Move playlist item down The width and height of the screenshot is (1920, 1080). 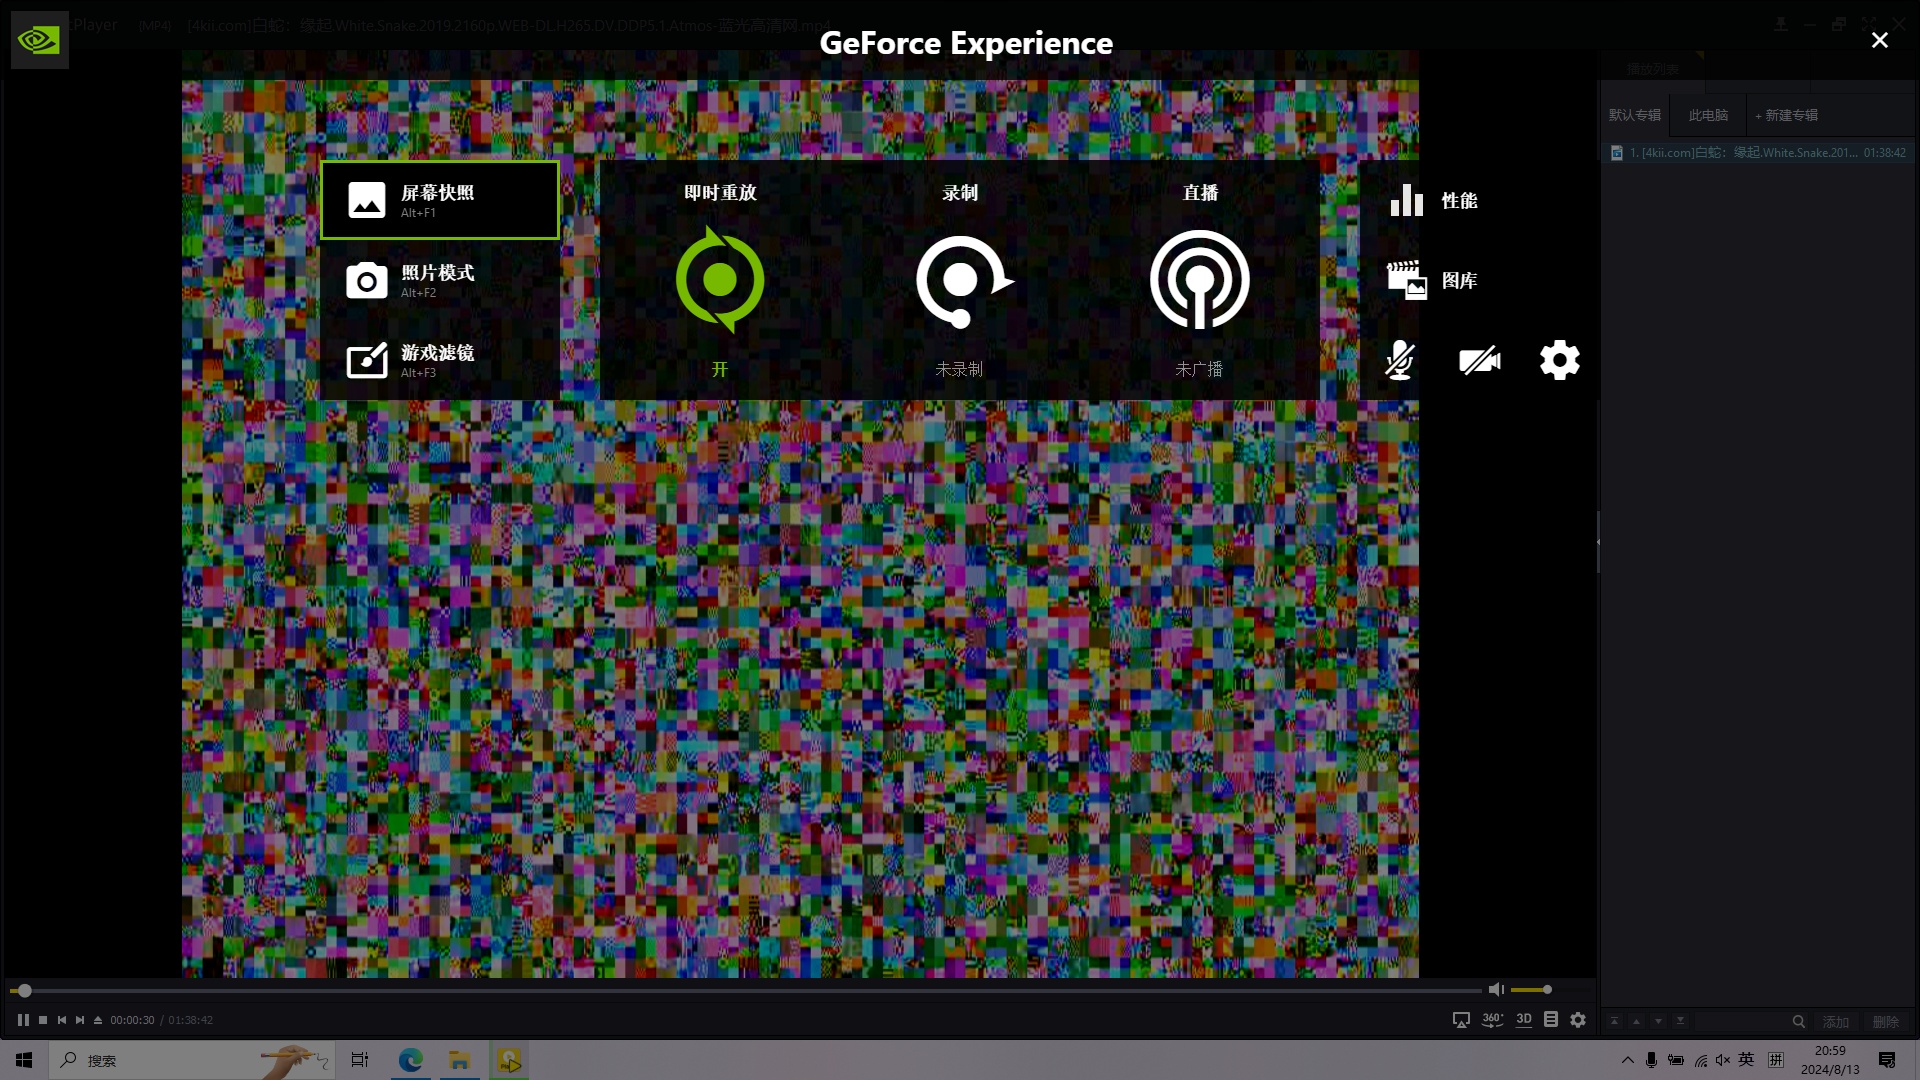1658,1021
